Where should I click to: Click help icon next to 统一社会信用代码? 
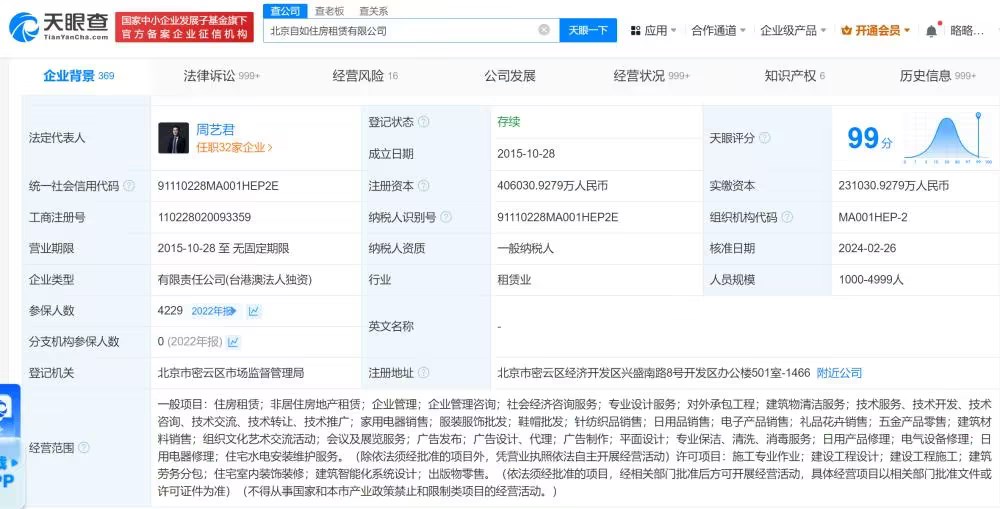pyautogui.click(x=128, y=186)
